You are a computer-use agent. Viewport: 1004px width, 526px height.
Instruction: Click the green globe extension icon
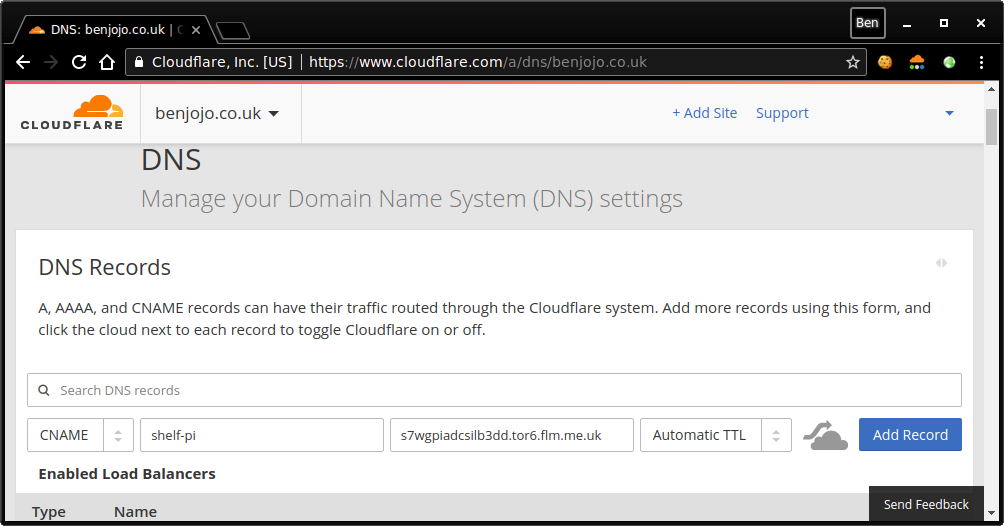click(949, 62)
